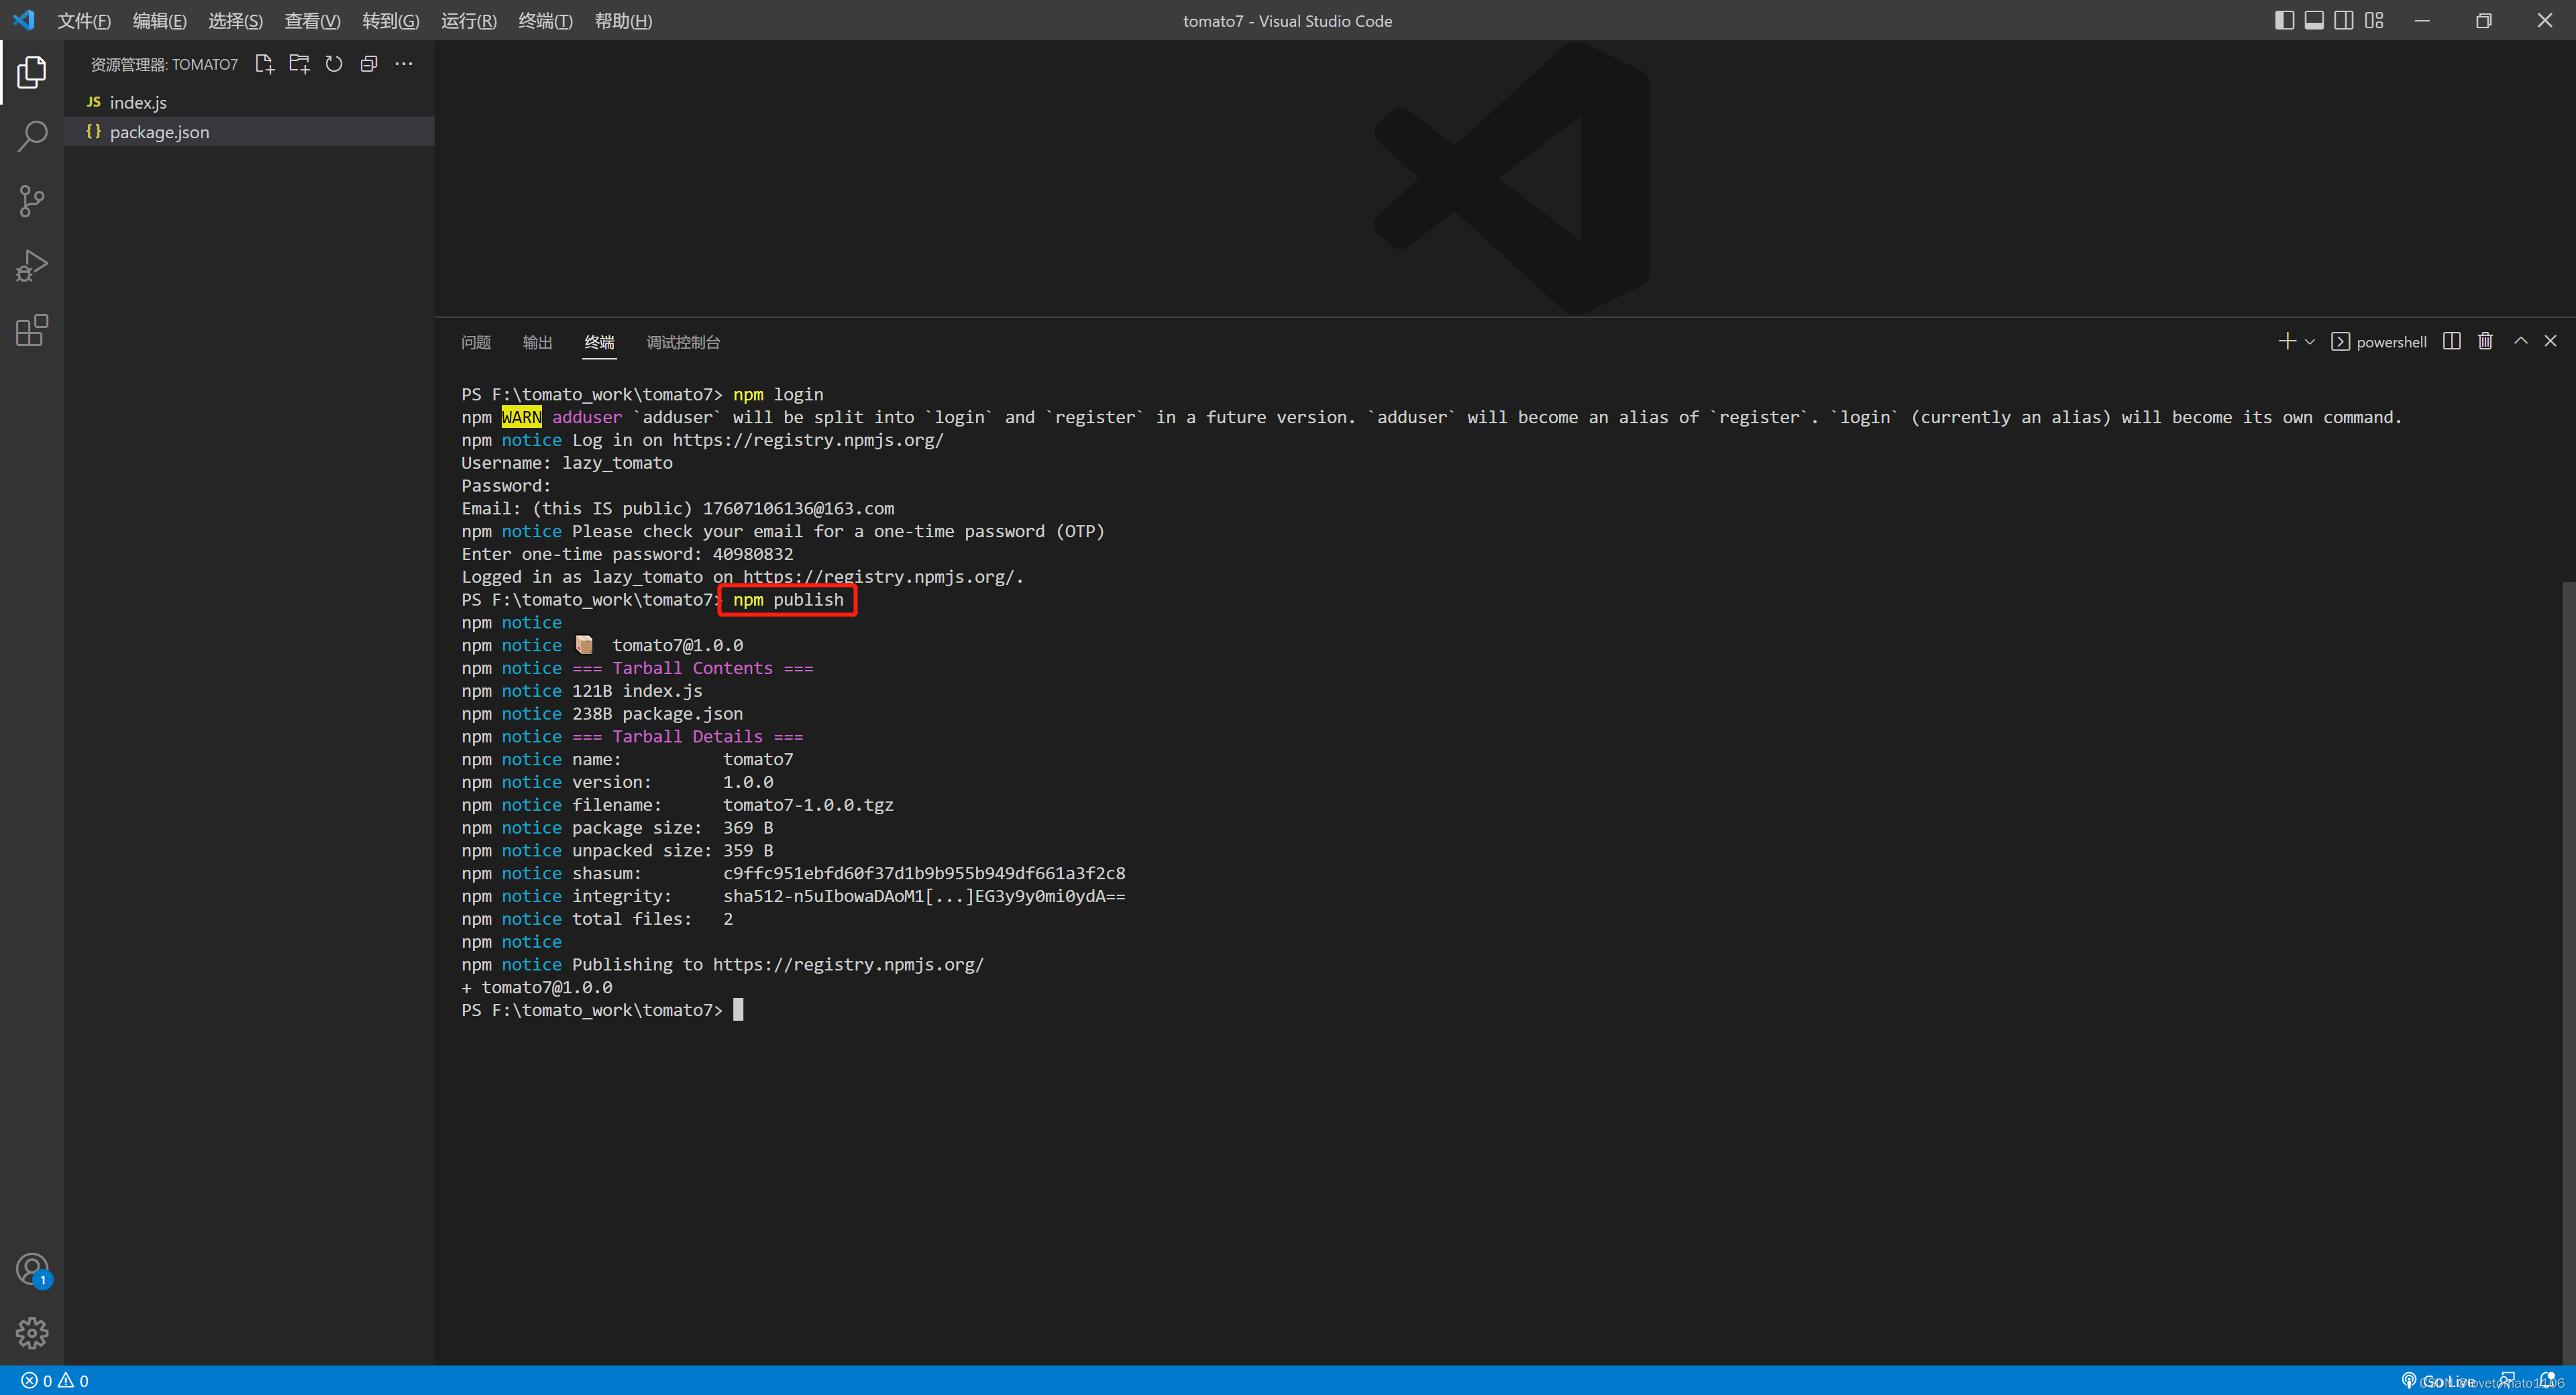Open the 终端(T) menu
2576x1395 pixels.
tap(545, 21)
